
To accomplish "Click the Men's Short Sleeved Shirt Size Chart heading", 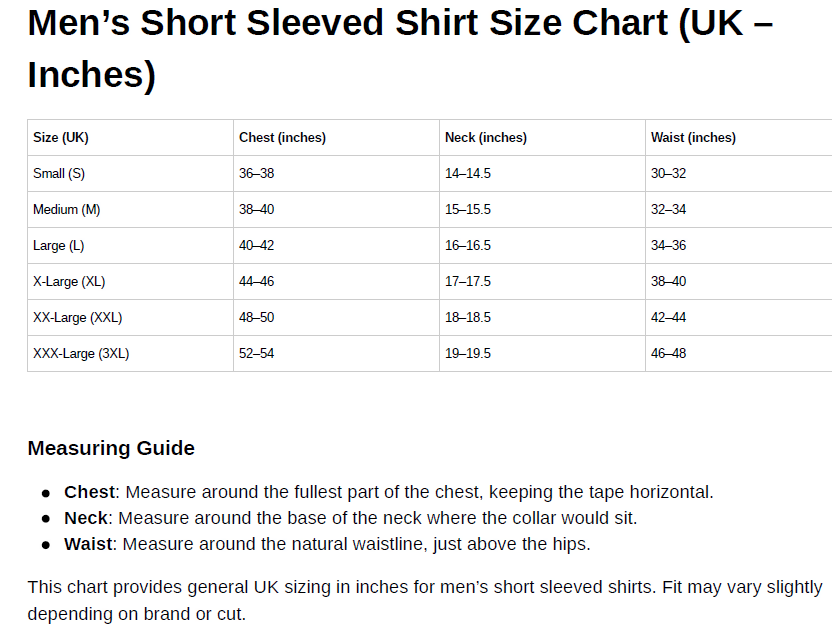I will click(400, 48).
